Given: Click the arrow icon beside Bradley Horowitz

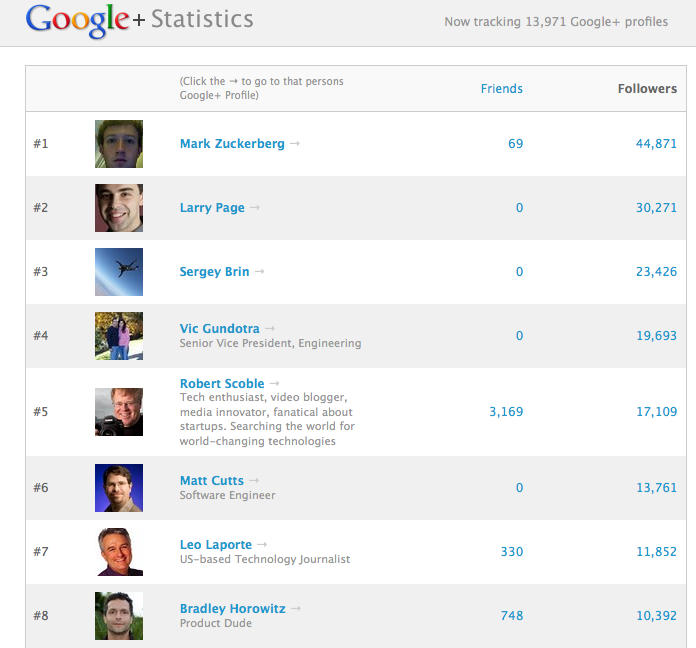Looking at the screenshot, I should coord(296,609).
